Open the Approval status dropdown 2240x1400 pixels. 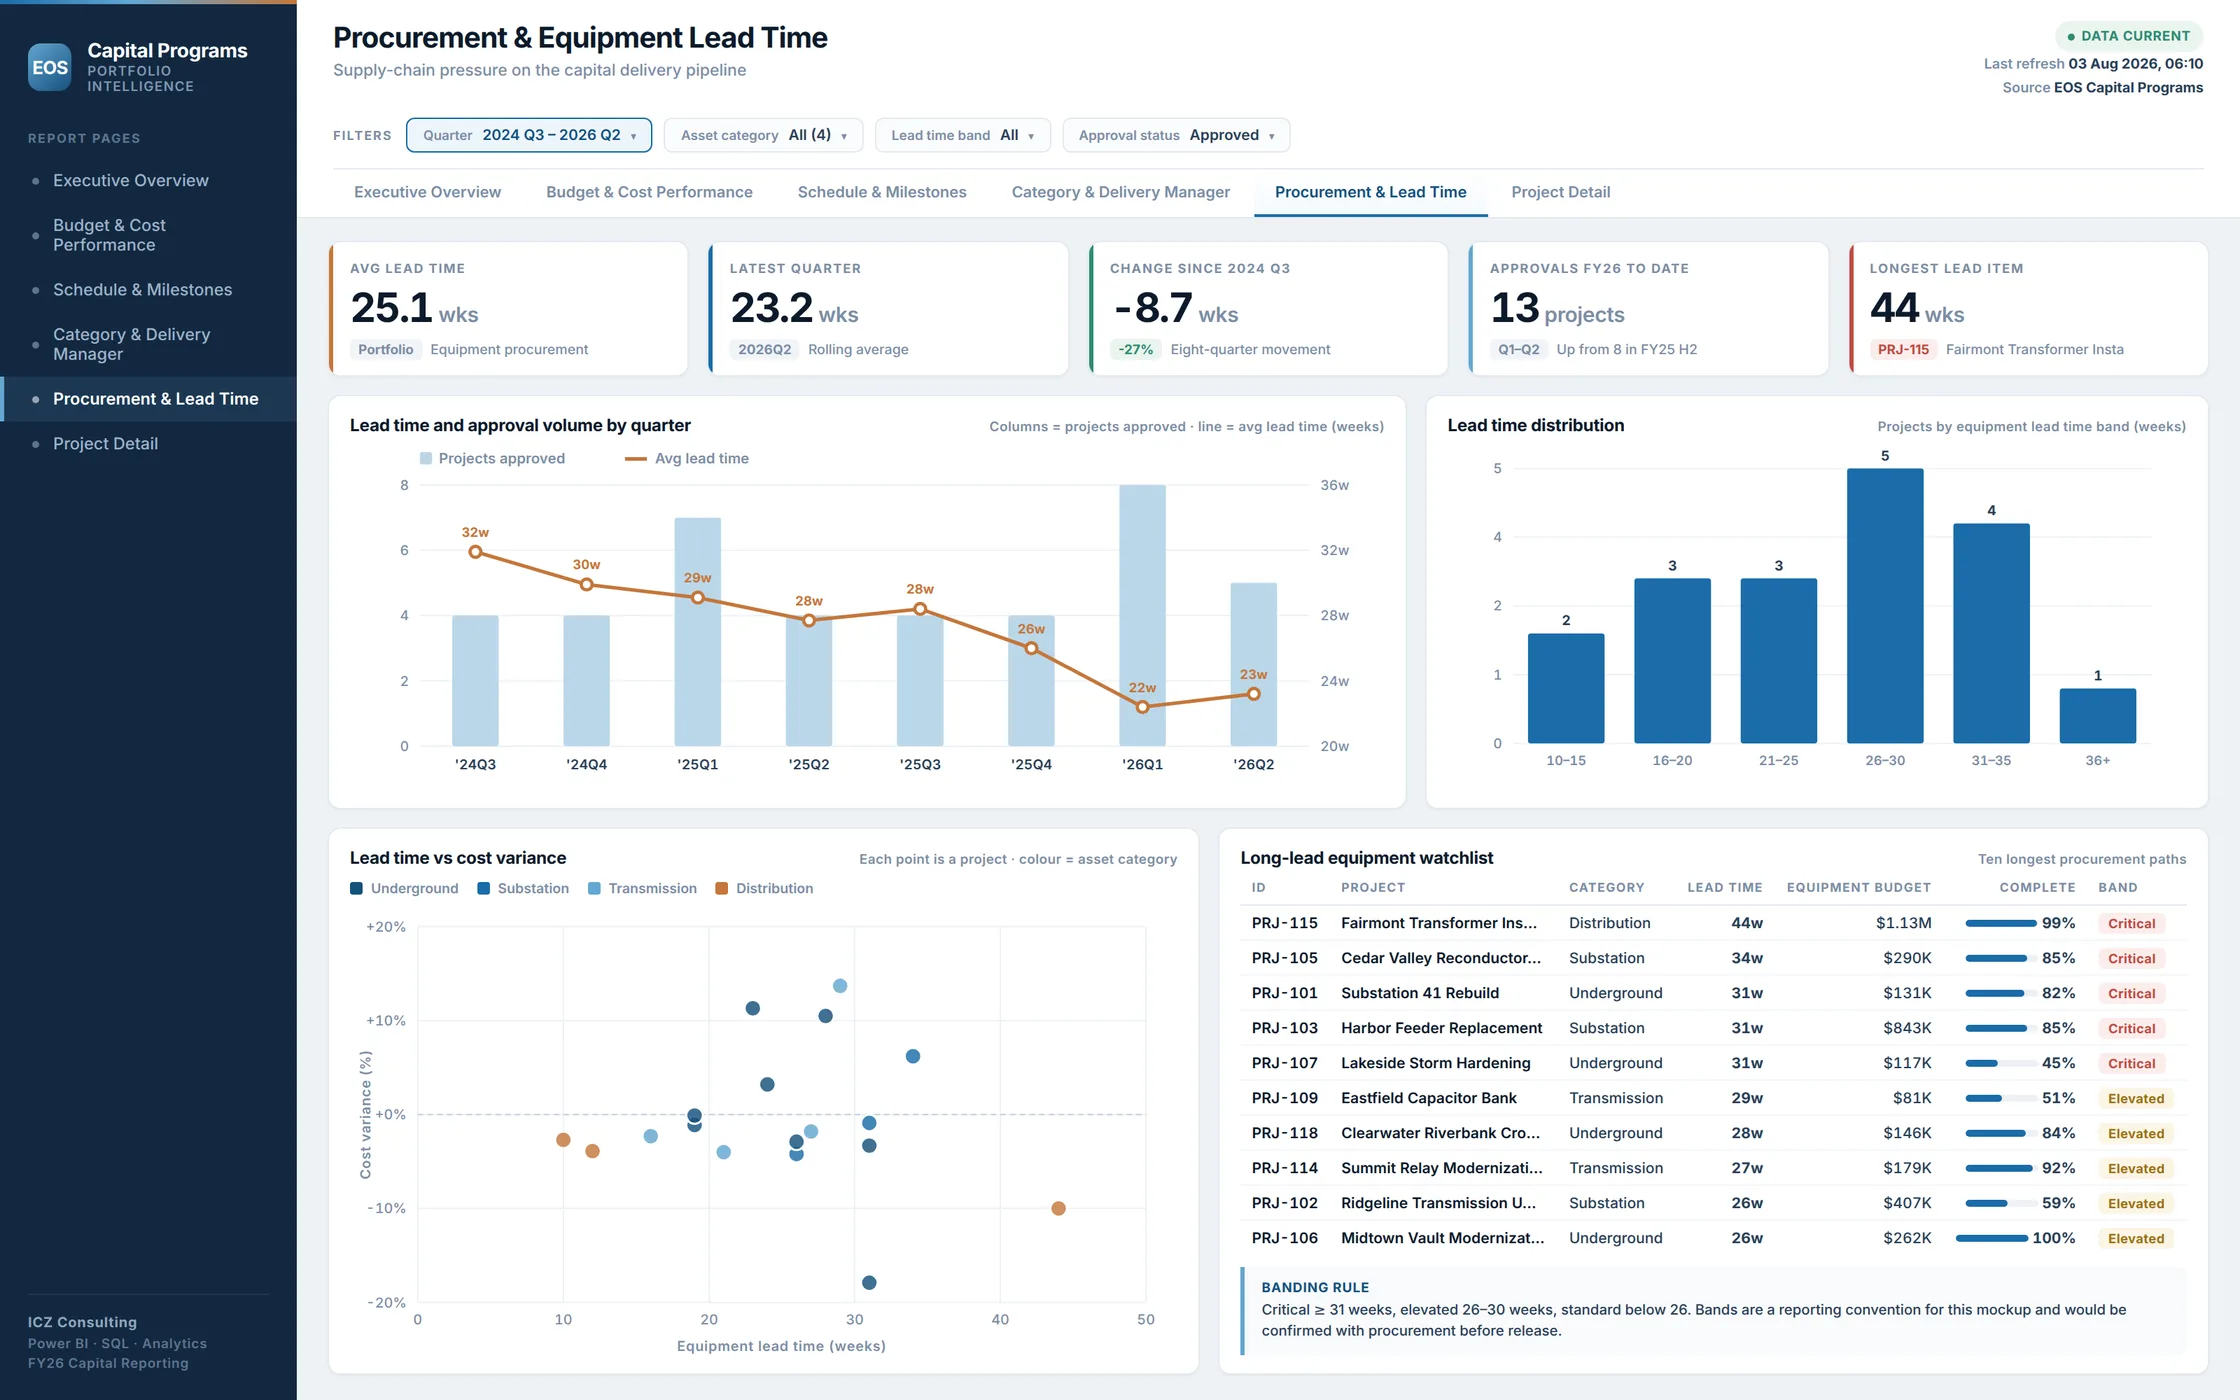(1176, 135)
